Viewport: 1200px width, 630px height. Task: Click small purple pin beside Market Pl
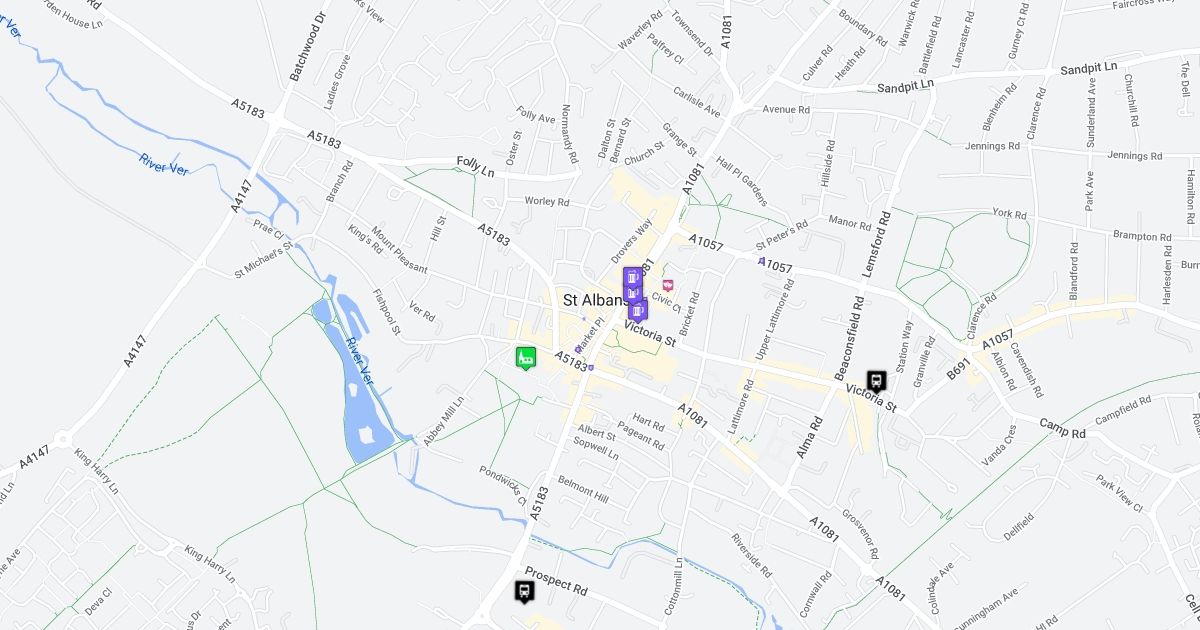(x=579, y=348)
